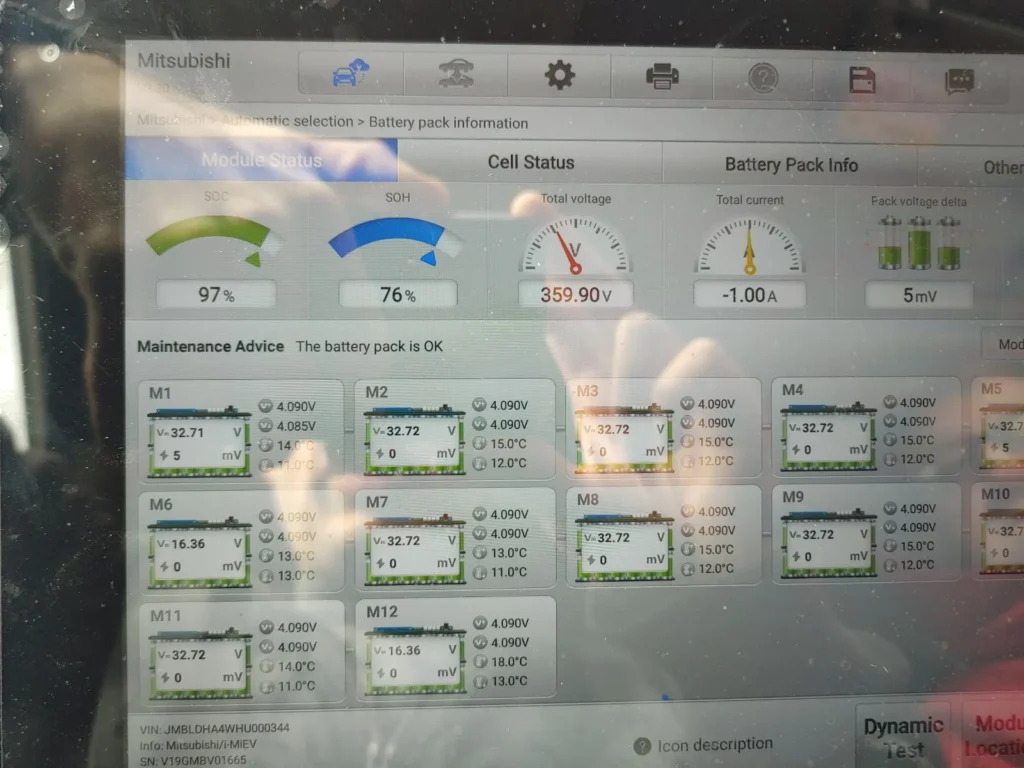
Task: Tap the partially visible Mod button
Action: click(1004, 344)
